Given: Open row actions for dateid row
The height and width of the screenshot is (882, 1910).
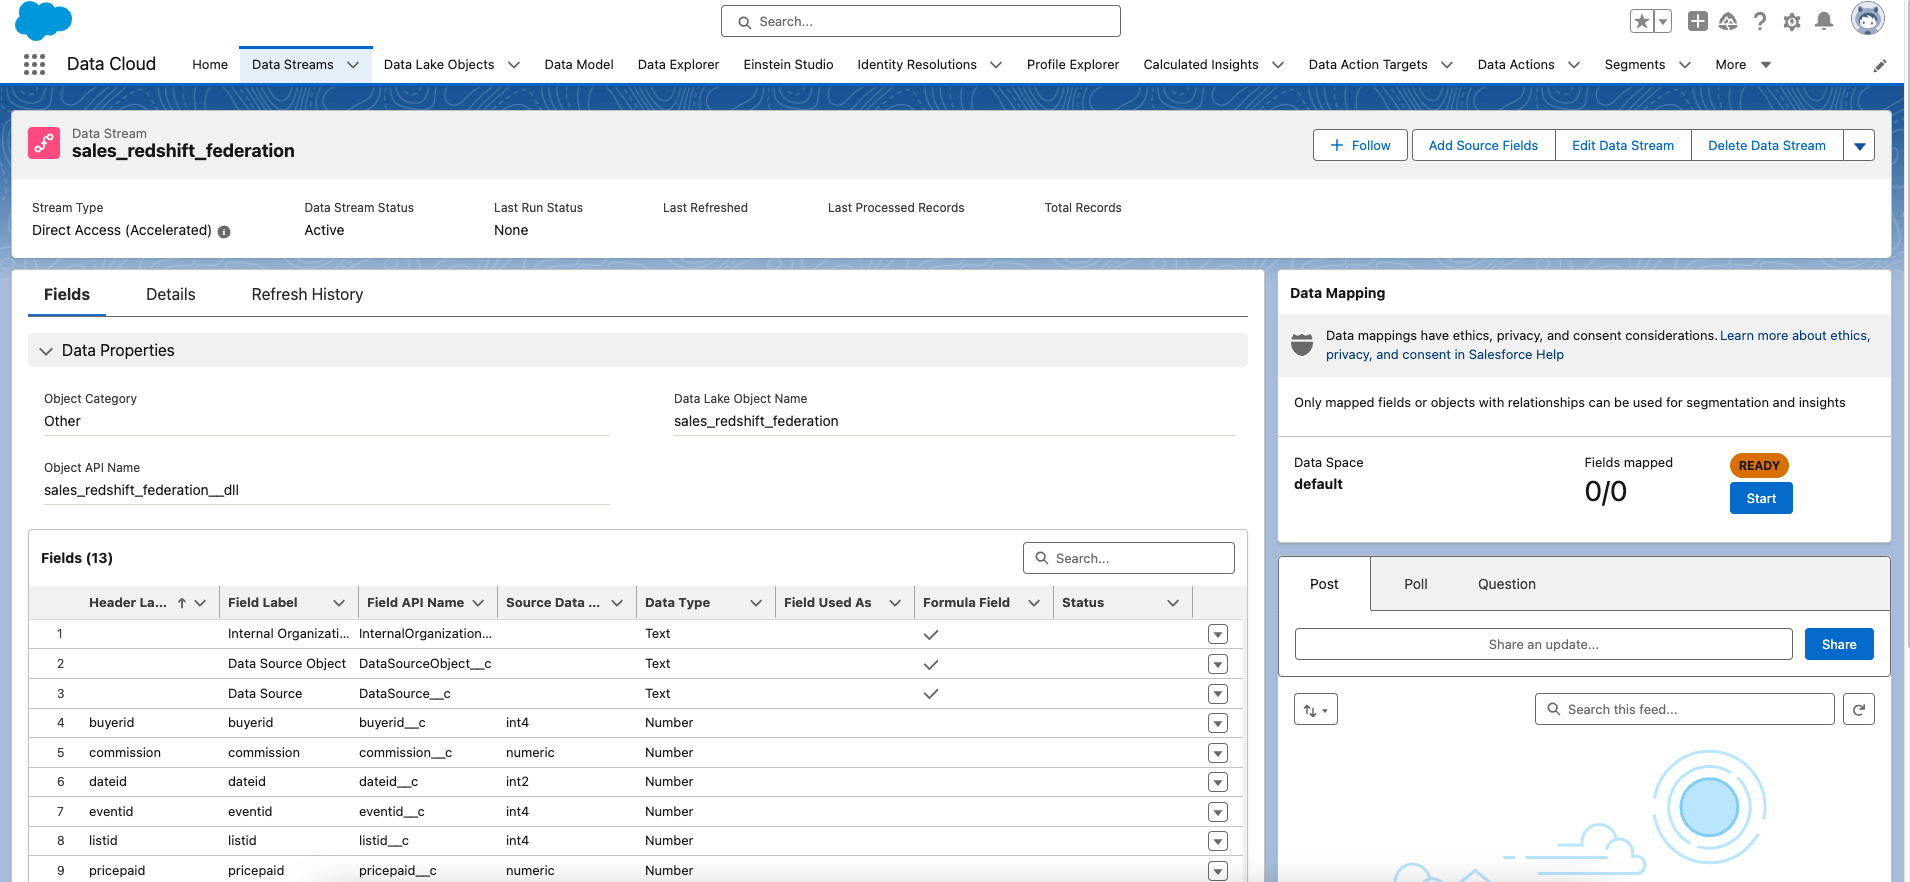Looking at the screenshot, I should tap(1218, 782).
